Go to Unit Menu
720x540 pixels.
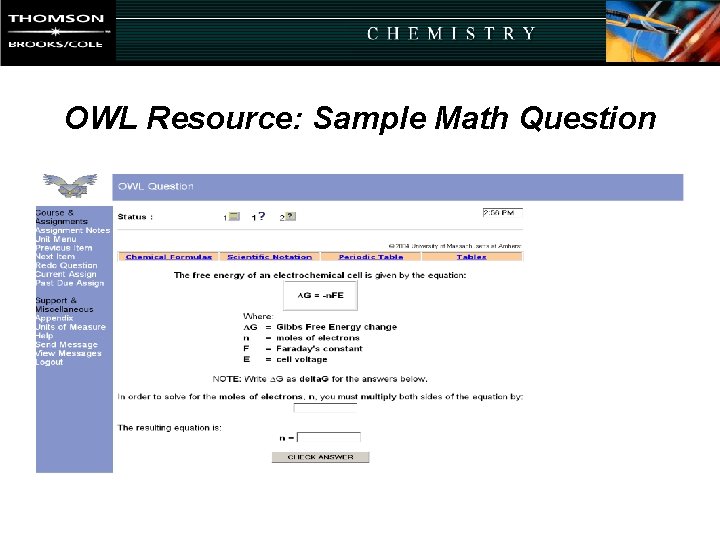(56, 239)
